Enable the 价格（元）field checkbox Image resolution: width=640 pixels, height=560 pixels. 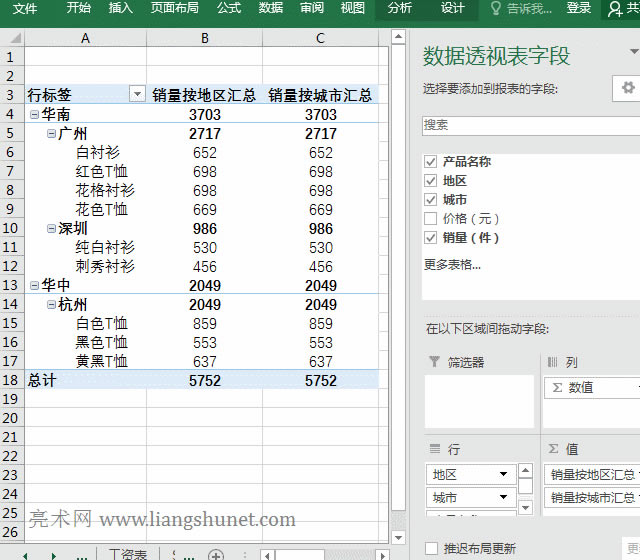[431, 219]
